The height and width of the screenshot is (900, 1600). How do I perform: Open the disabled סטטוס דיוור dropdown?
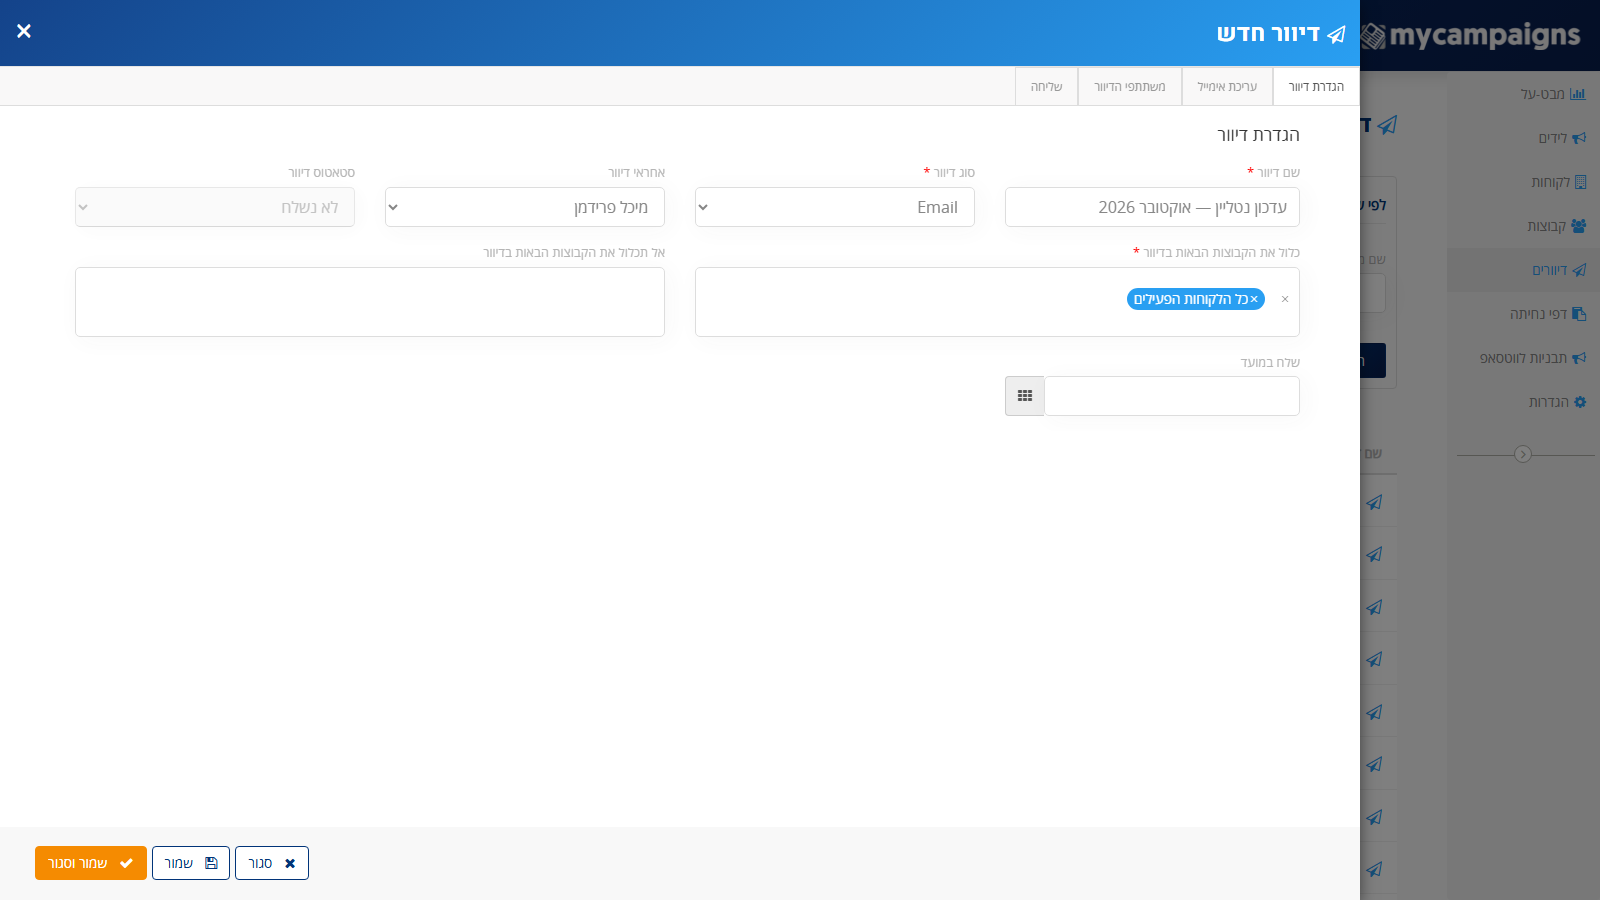click(x=215, y=207)
